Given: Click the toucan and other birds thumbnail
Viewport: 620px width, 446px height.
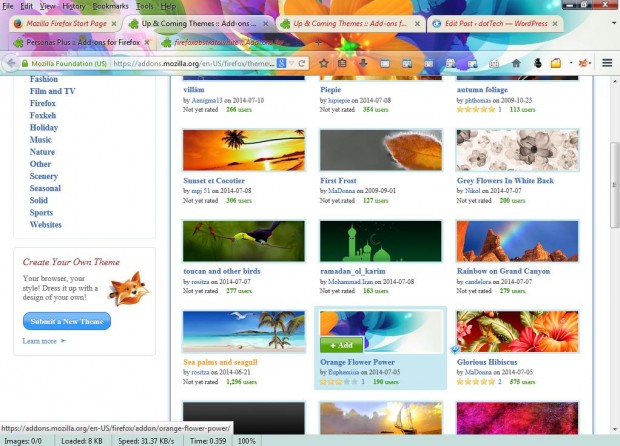Looking at the screenshot, I should point(244,241).
